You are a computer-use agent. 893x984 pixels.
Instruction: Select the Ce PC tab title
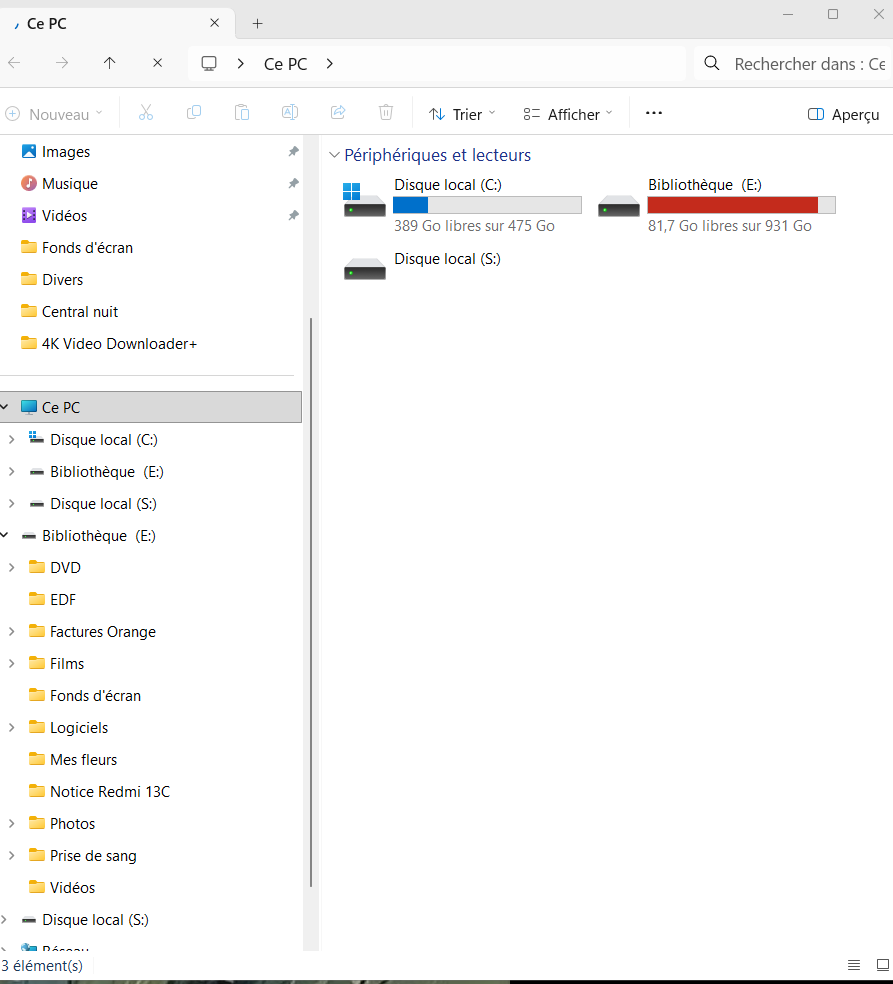click(x=46, y=24)
